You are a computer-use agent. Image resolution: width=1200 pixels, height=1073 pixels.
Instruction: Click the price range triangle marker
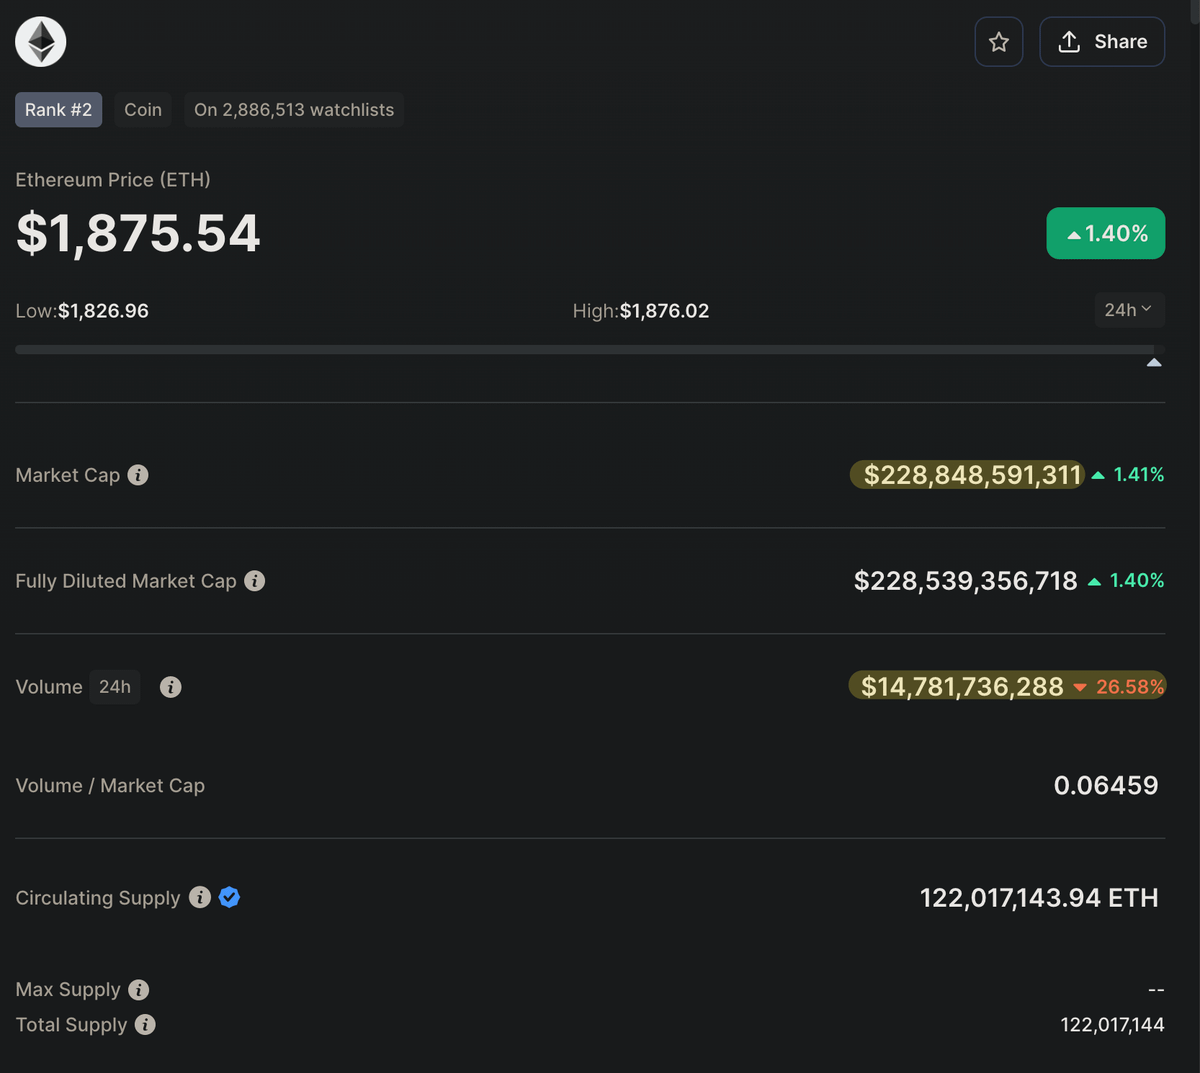tap(1154, 363)
